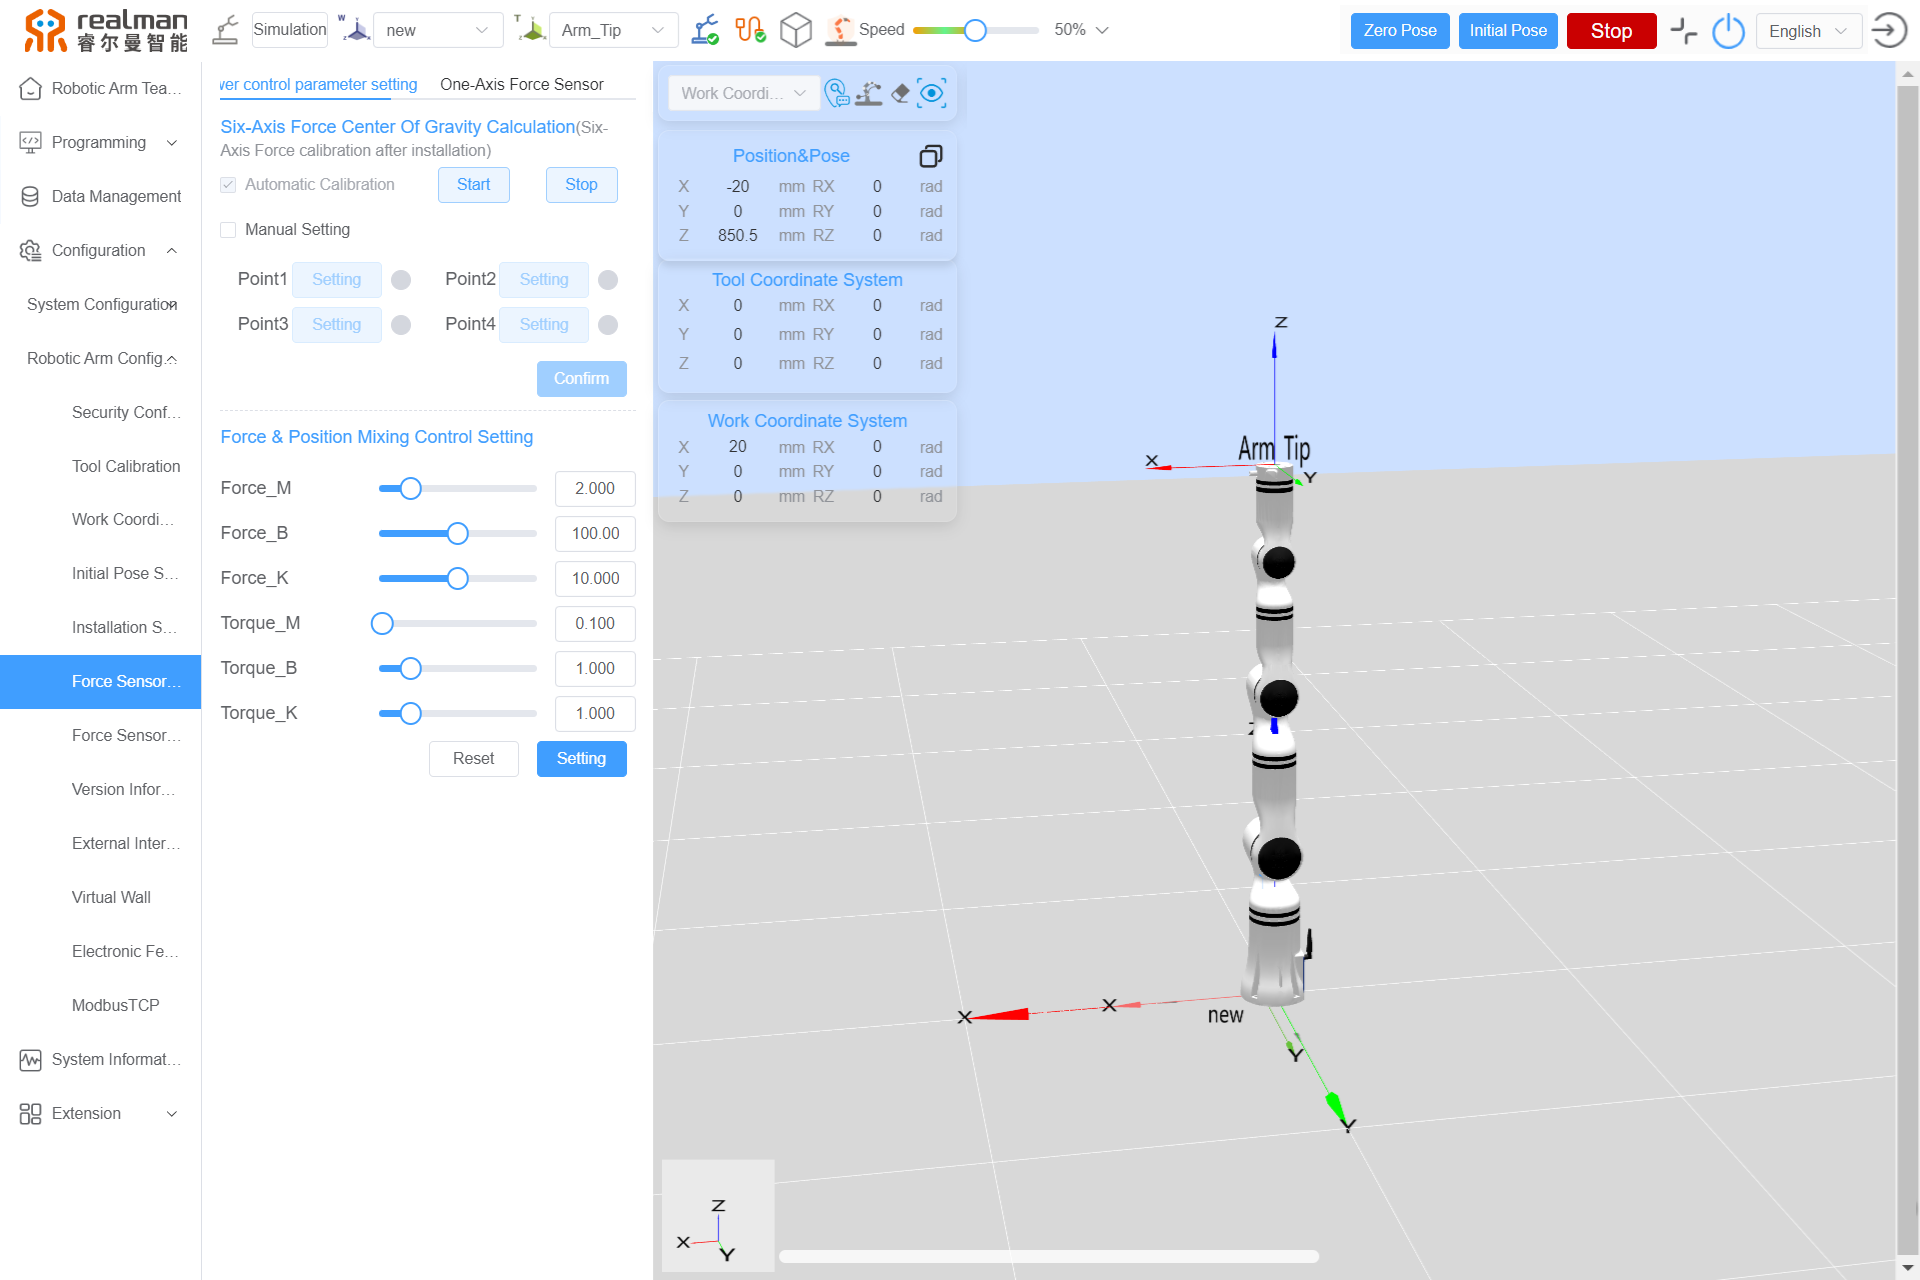1920x1280 pixels.
Task: Expand the Programming section in the sidebar
Action: tap(100, 142)
